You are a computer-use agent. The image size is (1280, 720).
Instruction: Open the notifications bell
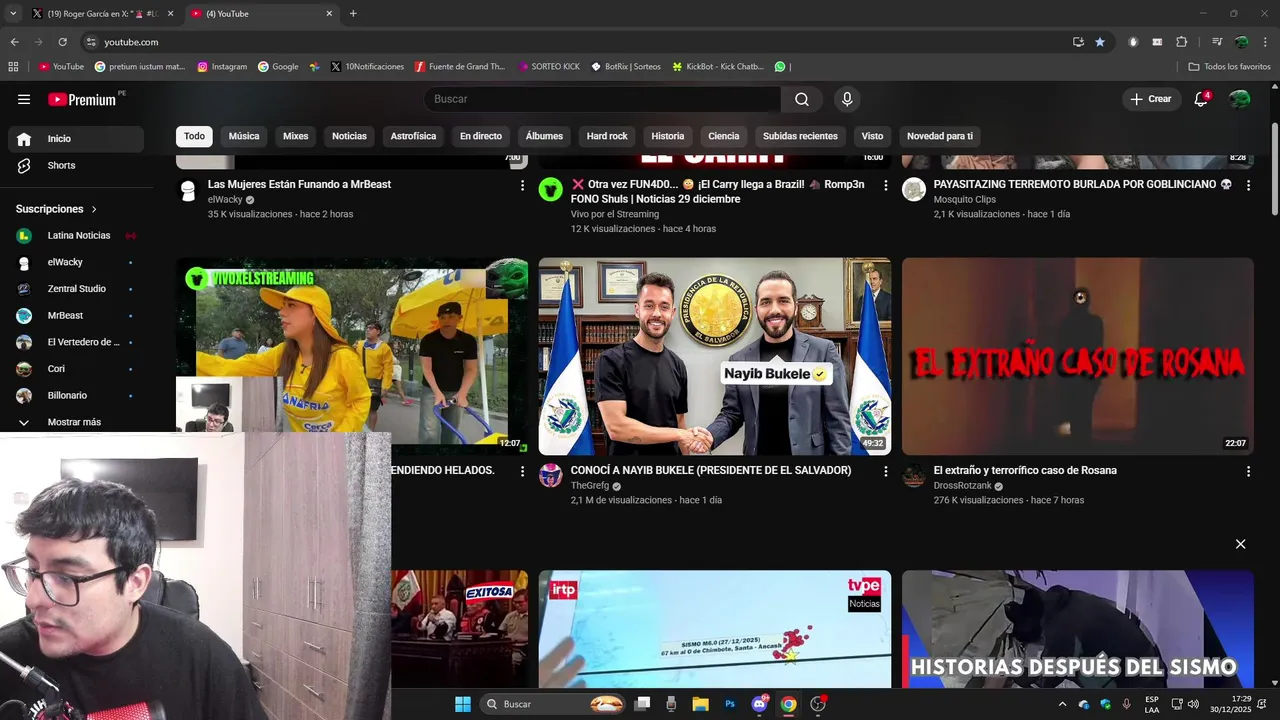[x=1202, y=99]
